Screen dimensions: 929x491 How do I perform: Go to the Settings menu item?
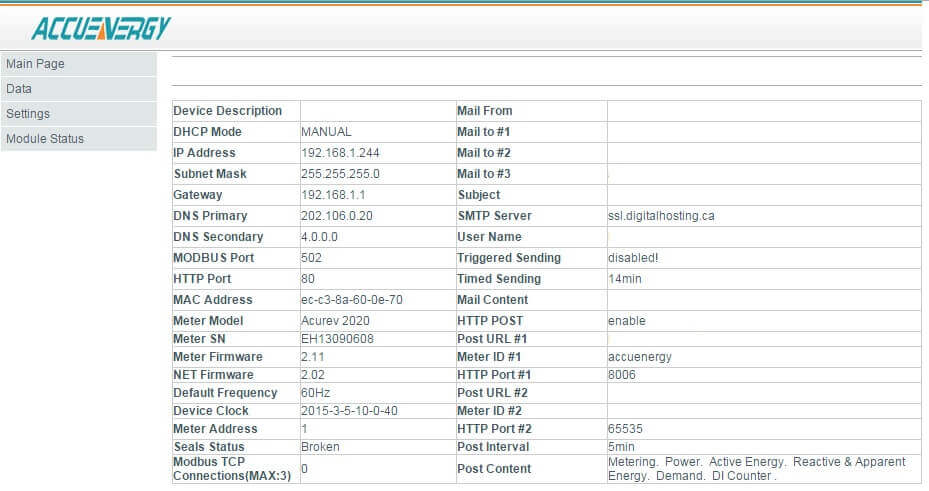tap(28, 114)
